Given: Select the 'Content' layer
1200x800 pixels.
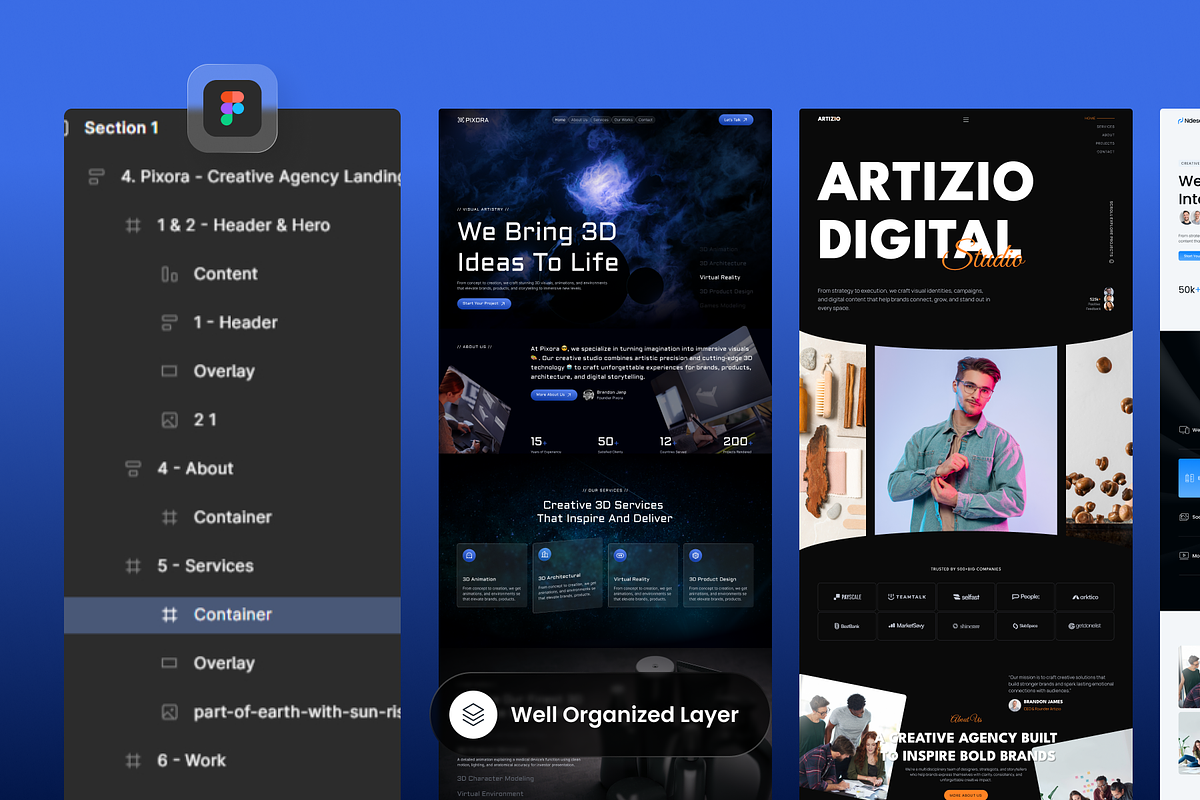Looking at the screenshot, I should (x=232, y=274).
